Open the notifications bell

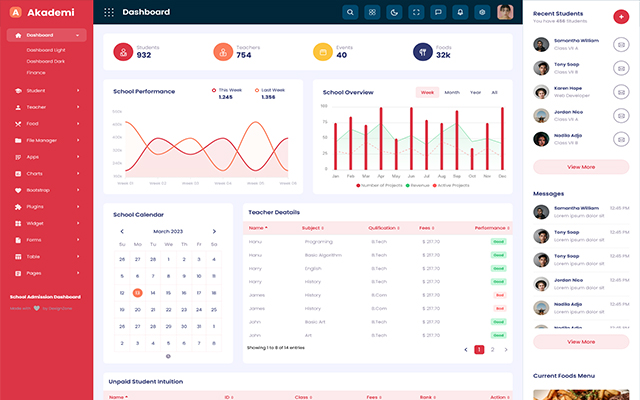coord(460,12)
